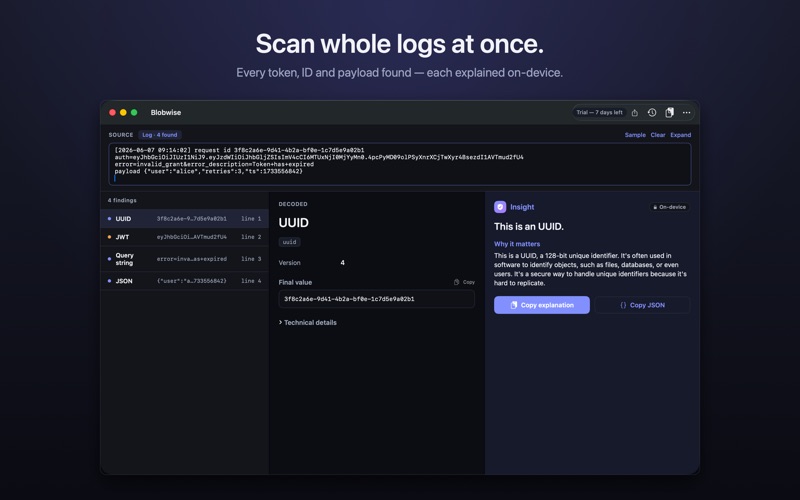Screen dimensions: 800x500
Task: Click the uuid tag chip
Action: pyautogui.click(x=289, y=242)
